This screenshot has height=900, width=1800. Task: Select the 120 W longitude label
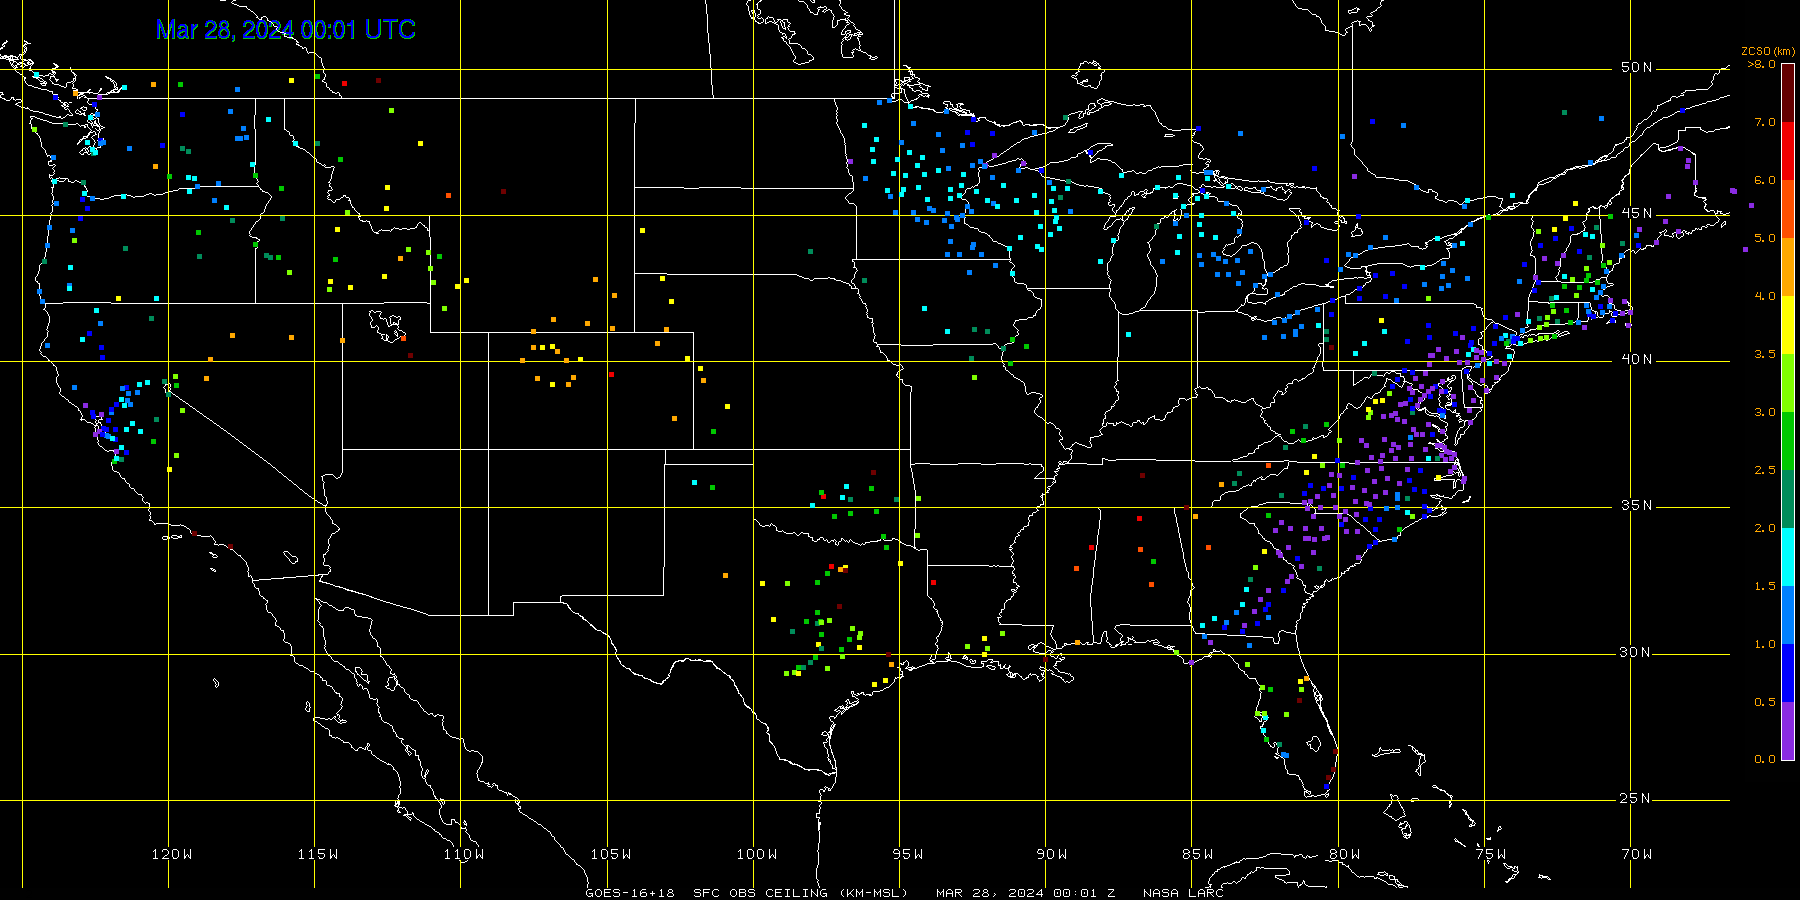172,854
